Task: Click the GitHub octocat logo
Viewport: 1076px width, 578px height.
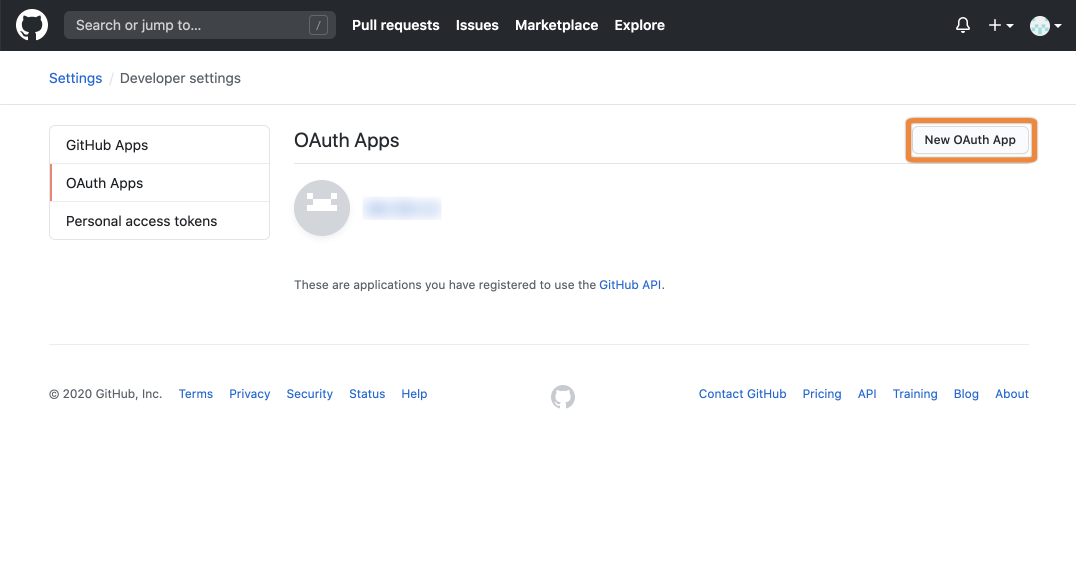Action: pyautogui.click(x=30, y=25)
